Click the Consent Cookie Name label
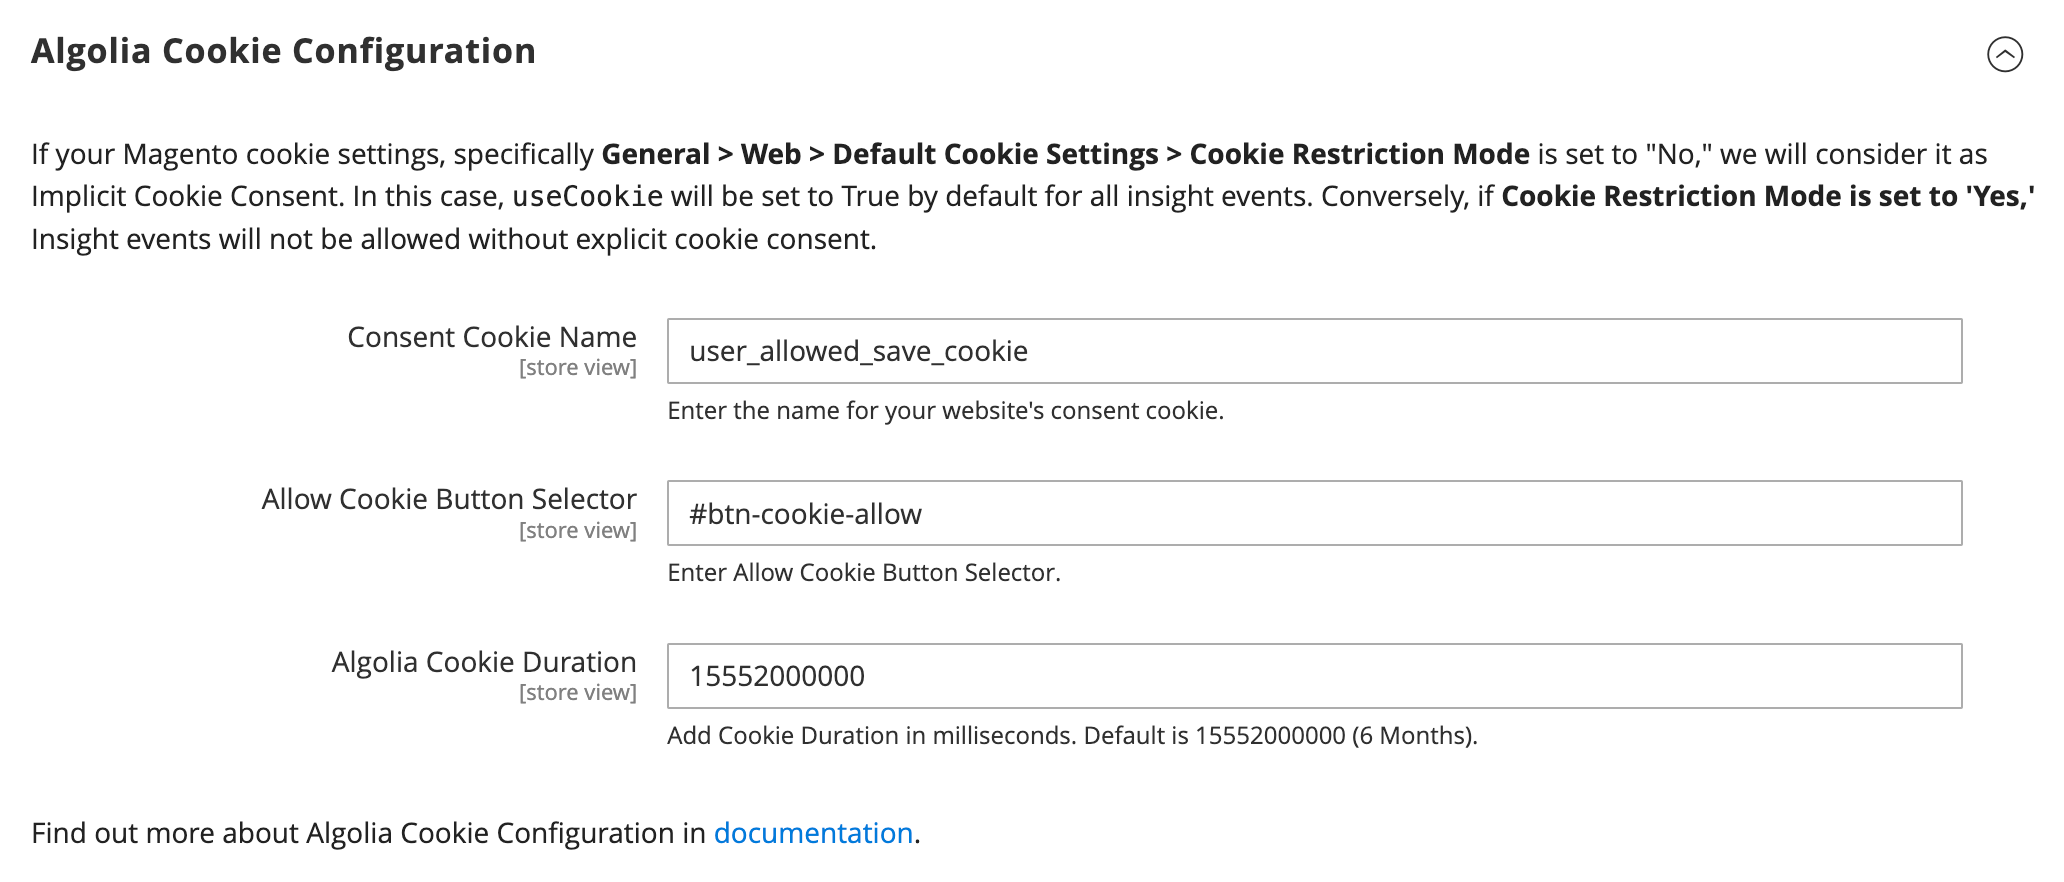Viewport: 2064px width, 882px height. tap(492, 337)
